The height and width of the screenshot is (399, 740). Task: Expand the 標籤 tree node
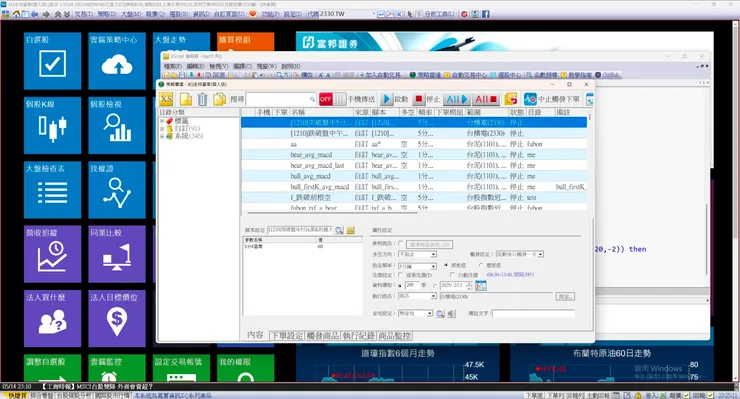click(162, 121)
